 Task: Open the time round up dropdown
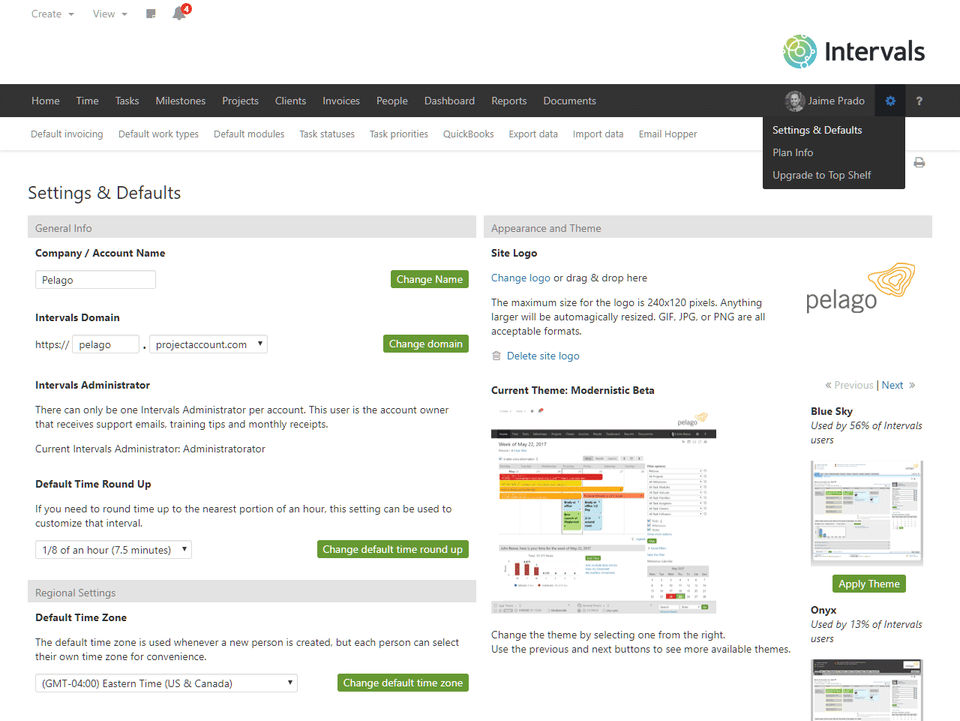[113, 550]
